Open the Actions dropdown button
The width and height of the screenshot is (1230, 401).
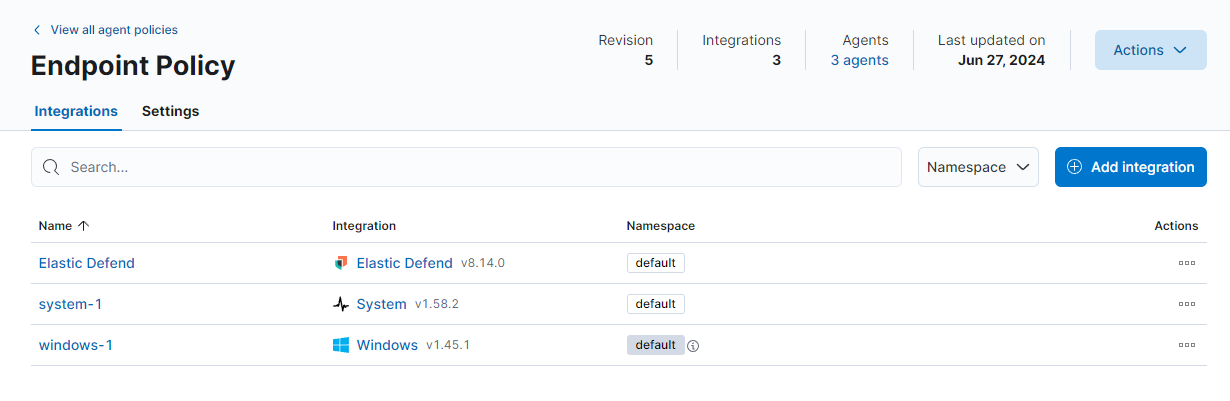[x=1150, y=50]
